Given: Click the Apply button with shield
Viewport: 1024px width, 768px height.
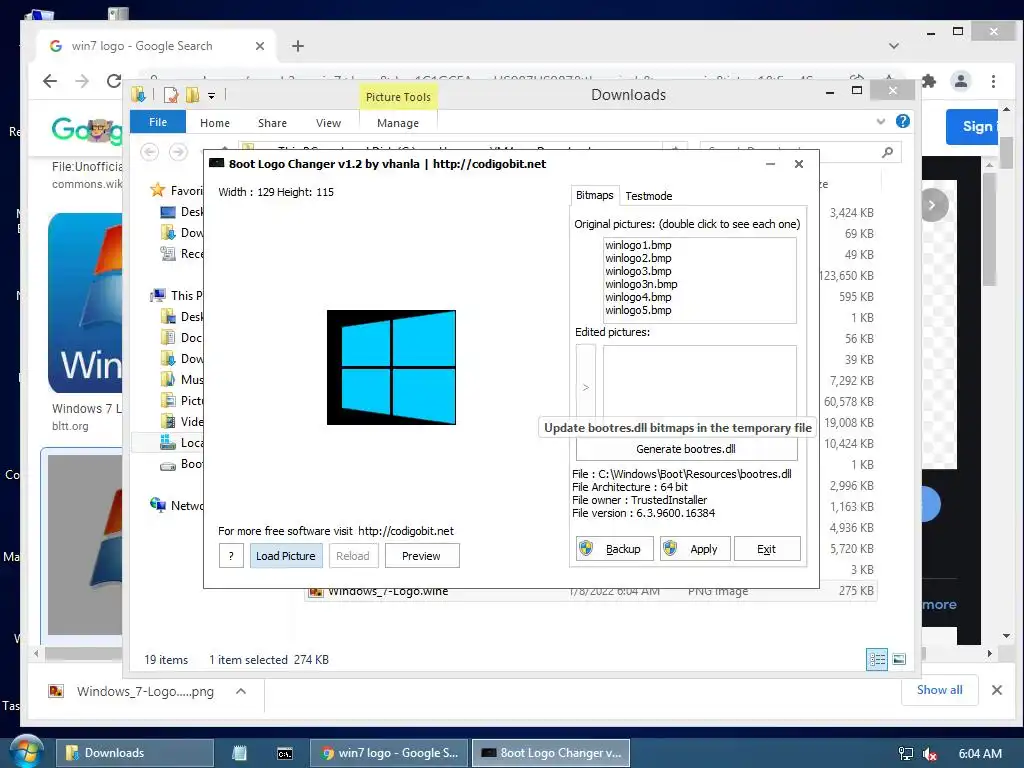Looking at the screenshot, I should [x=694, y=549].
